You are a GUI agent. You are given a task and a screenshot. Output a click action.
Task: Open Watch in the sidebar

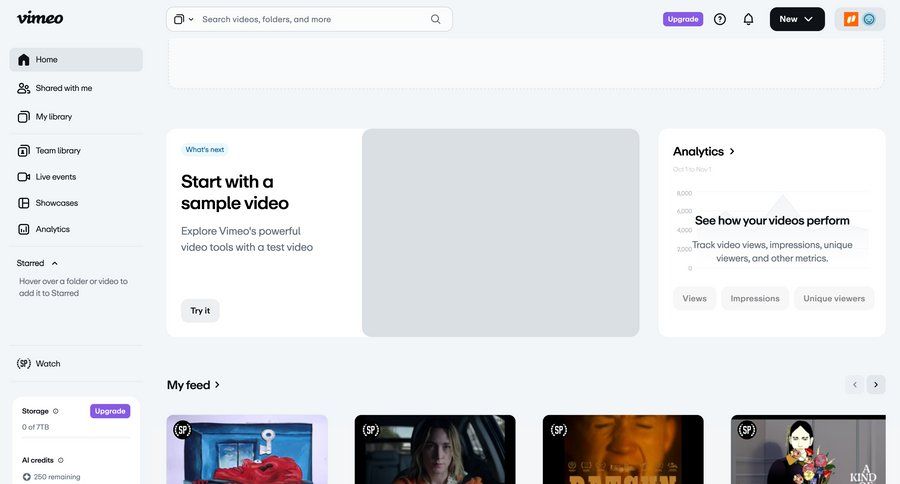click(x=76, y=363)
